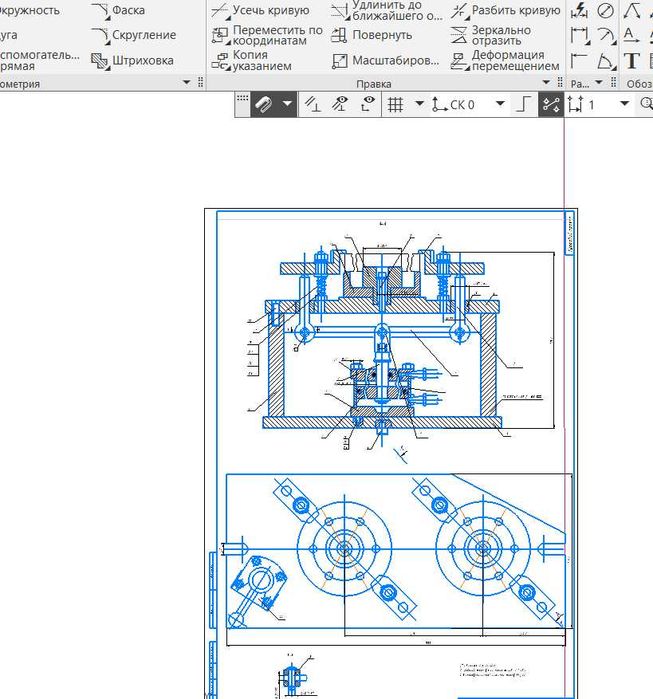Click the top section view in drawing
Screen dimensions: 653x699
tap(383, 340)
